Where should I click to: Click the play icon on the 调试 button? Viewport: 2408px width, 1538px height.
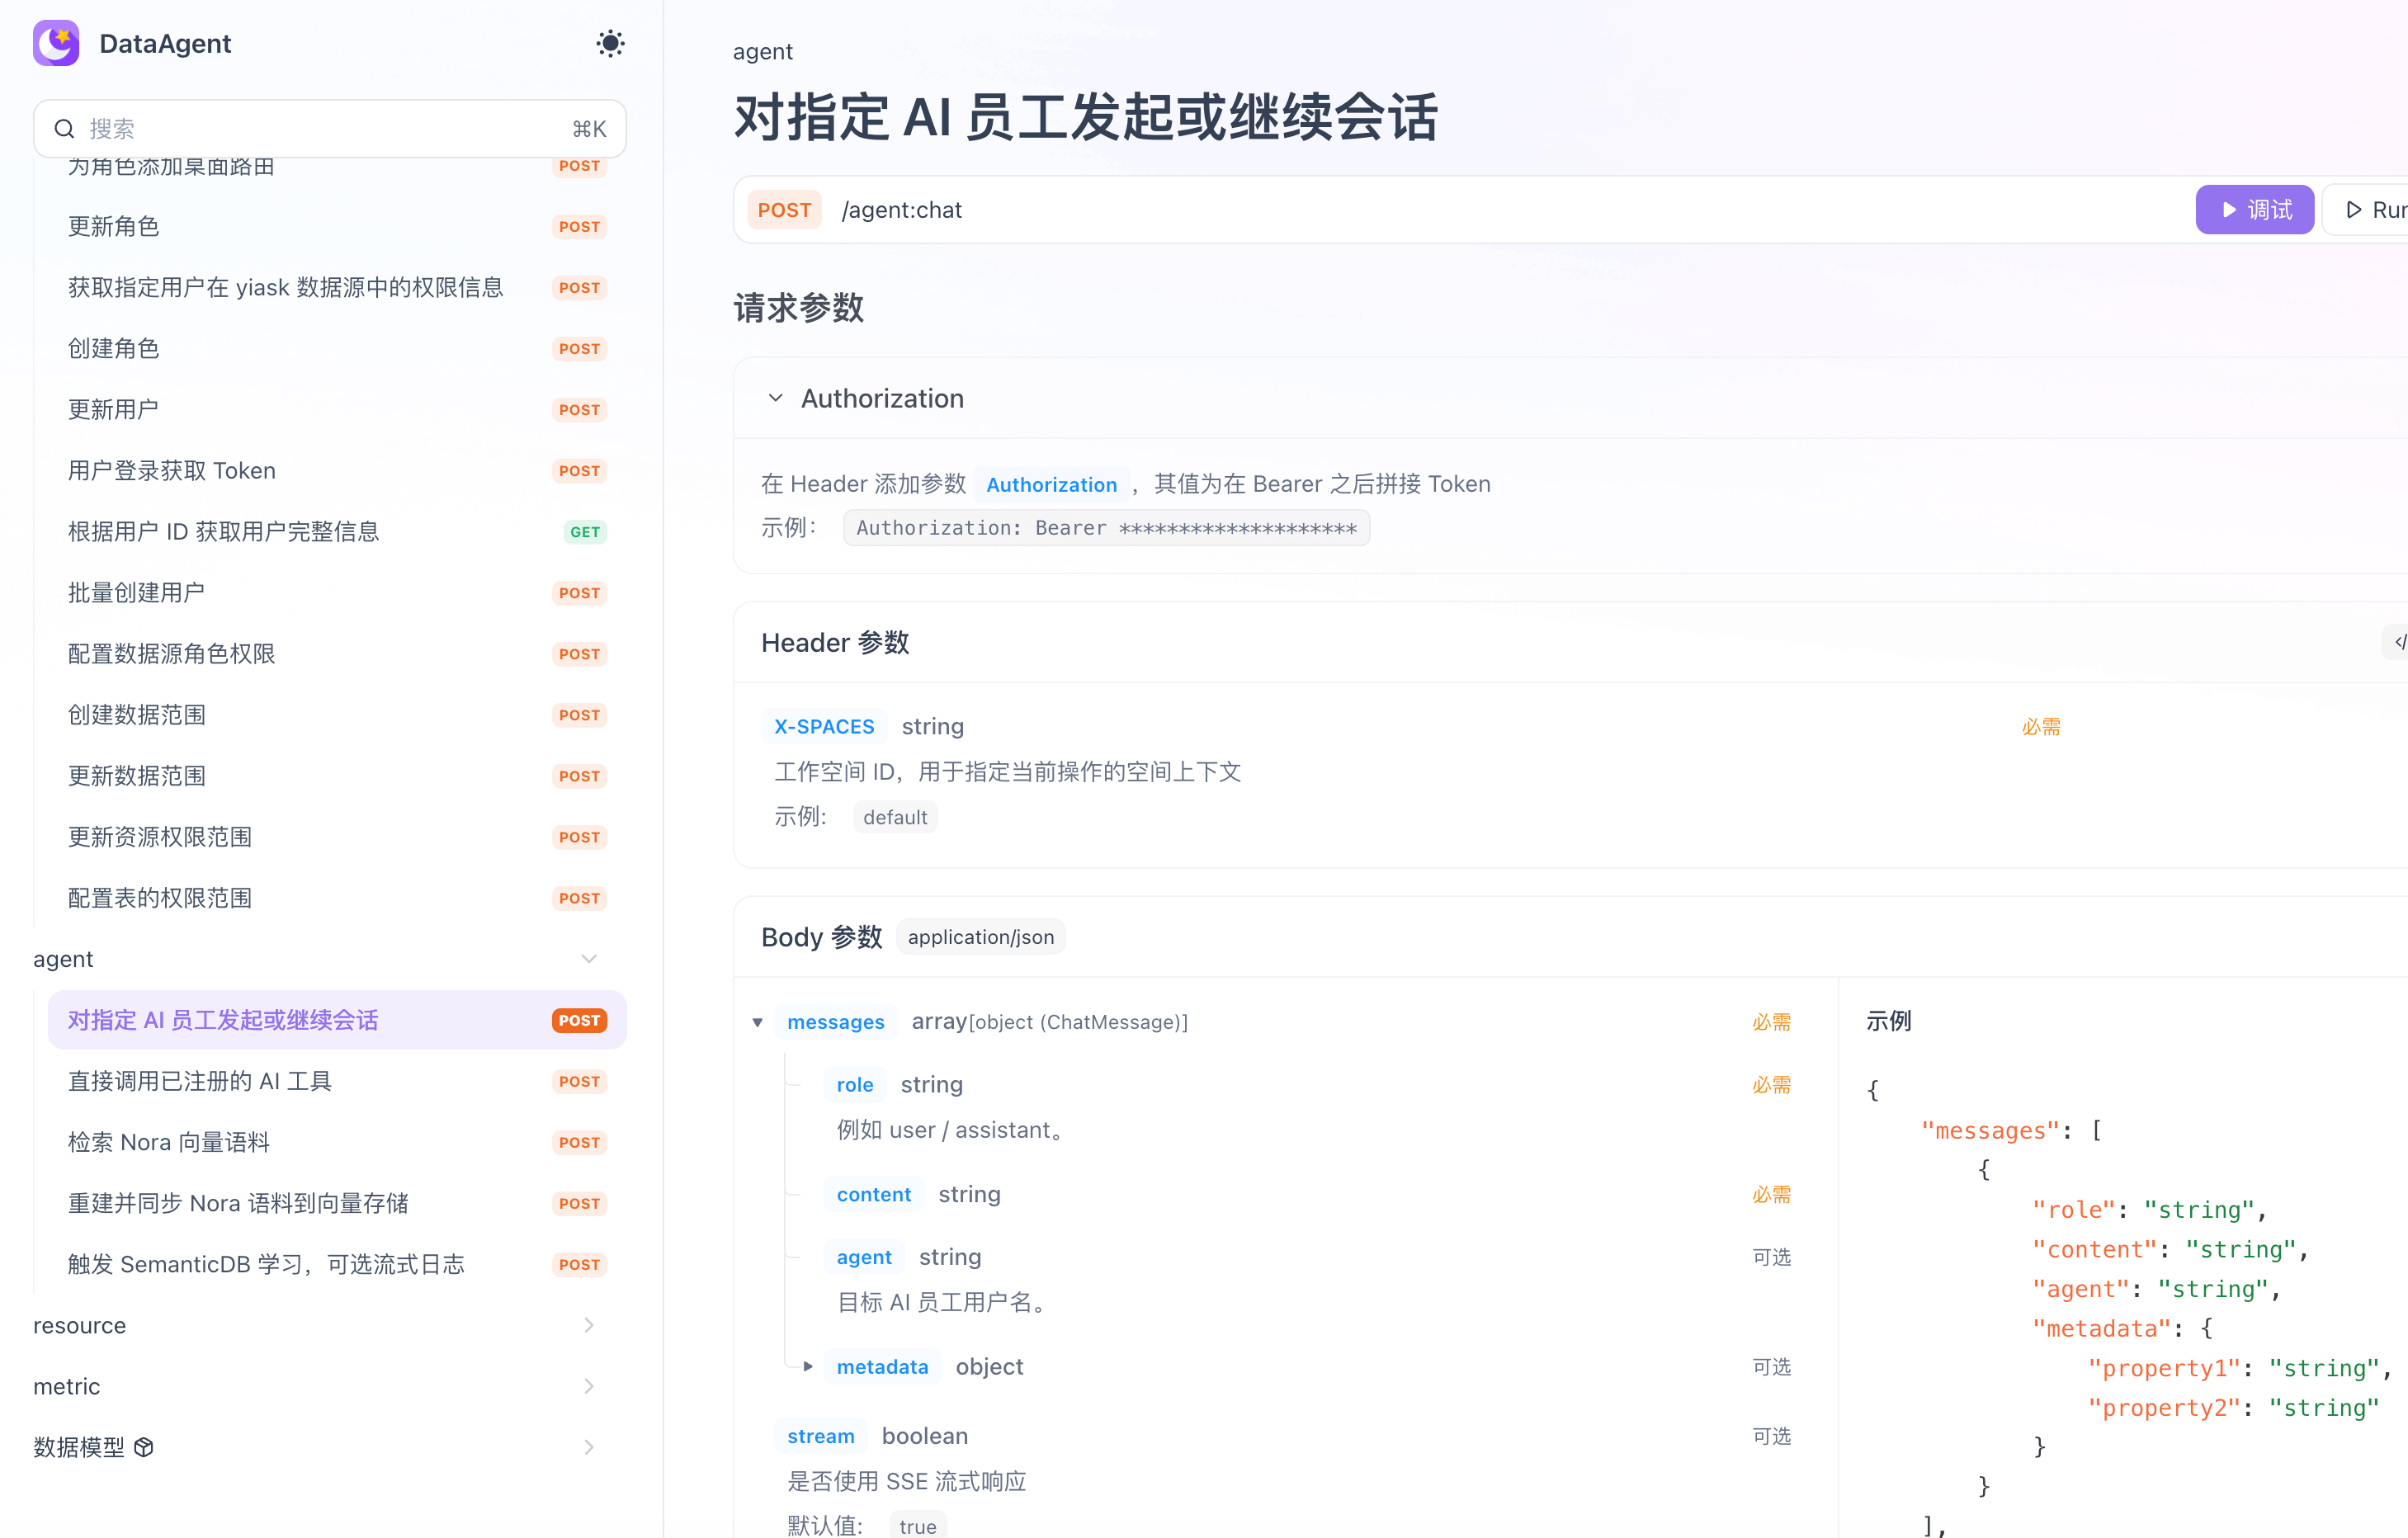[x=2229, y=210]
